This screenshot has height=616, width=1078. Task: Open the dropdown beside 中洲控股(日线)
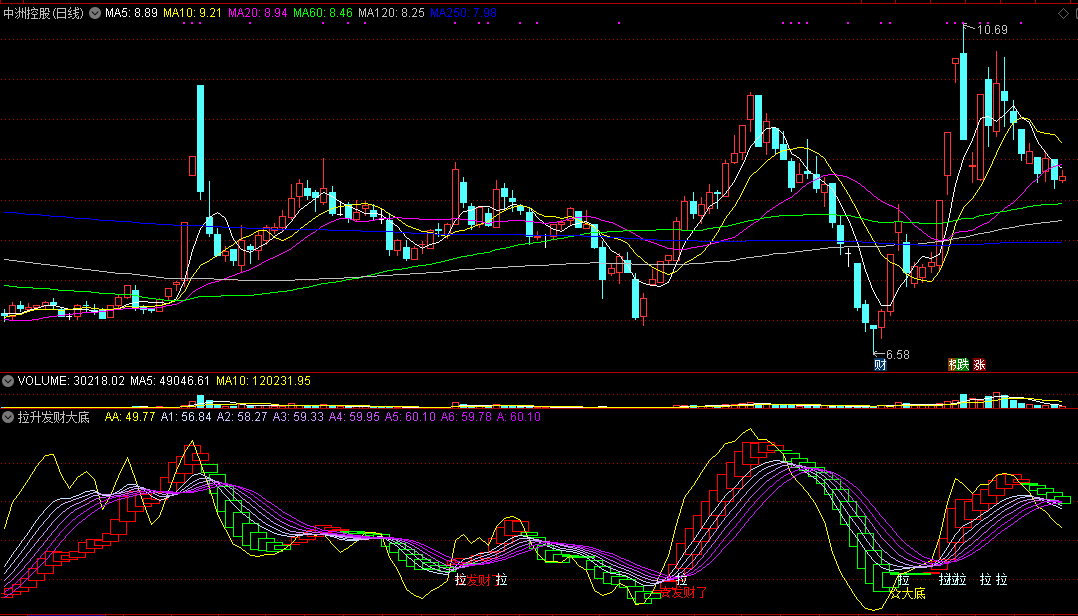click(95, 13)
